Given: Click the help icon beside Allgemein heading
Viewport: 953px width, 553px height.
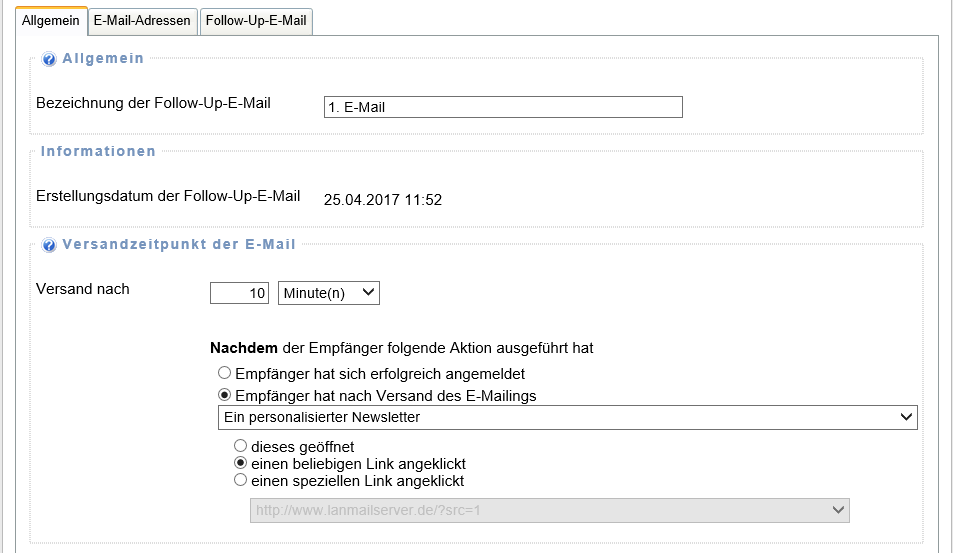Looking at the screenshot, I should click(49, 59).
